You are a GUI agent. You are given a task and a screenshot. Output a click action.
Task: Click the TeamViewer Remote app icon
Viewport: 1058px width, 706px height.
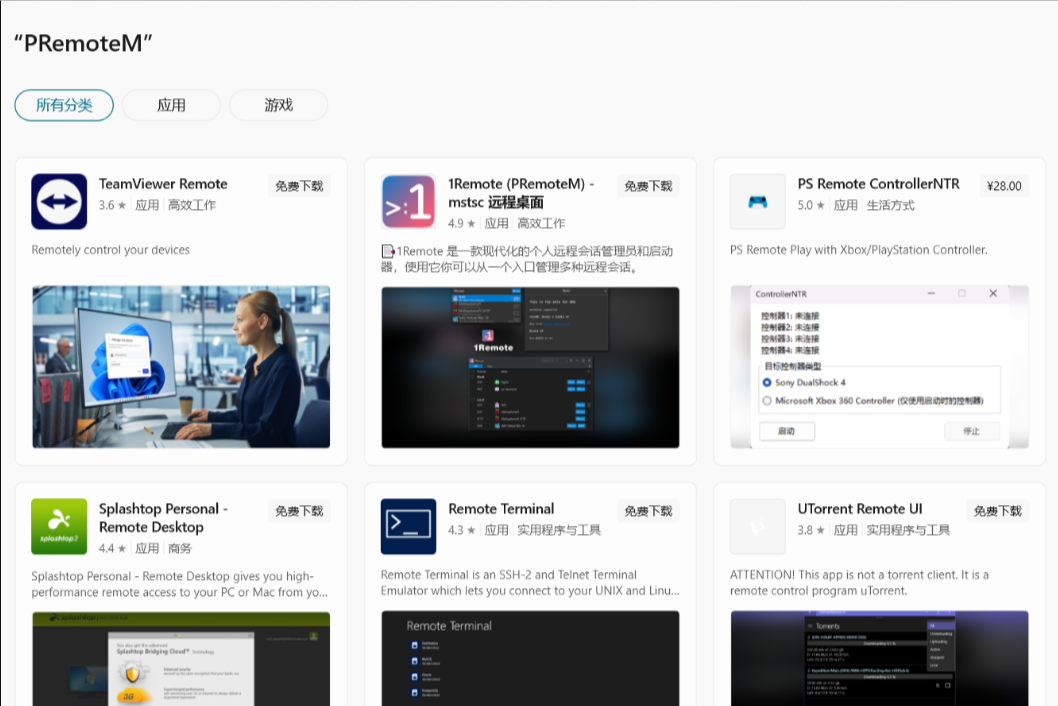point(59,202)
